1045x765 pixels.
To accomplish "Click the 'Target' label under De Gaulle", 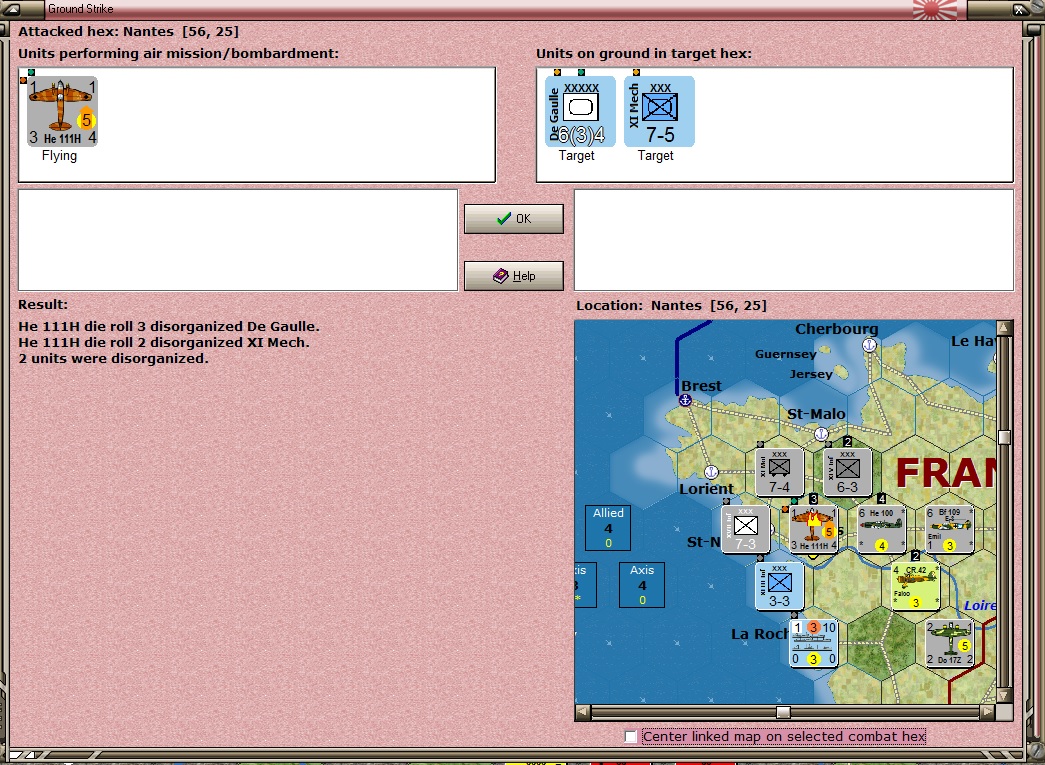I will point(576,156).
